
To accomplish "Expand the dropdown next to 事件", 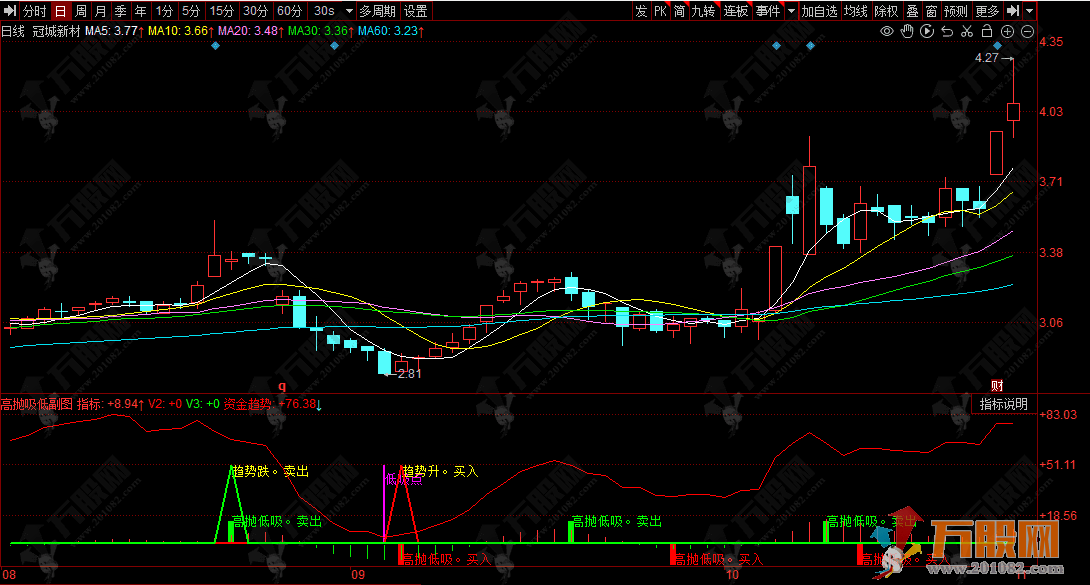I will pos(791,11).
